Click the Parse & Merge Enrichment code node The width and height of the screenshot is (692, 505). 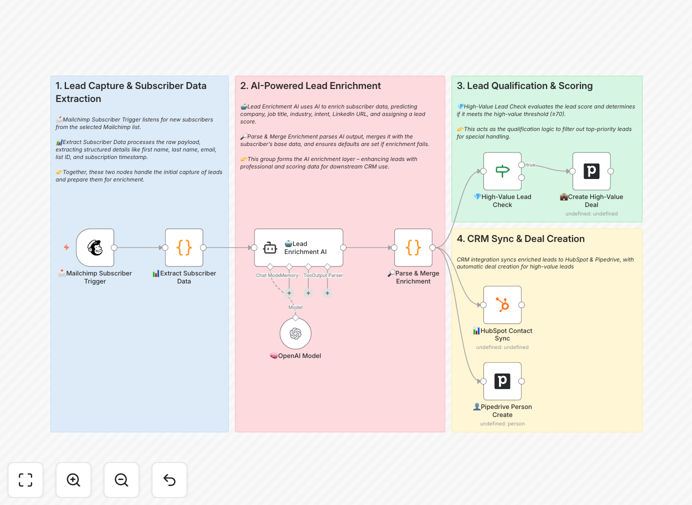point(413,248)
